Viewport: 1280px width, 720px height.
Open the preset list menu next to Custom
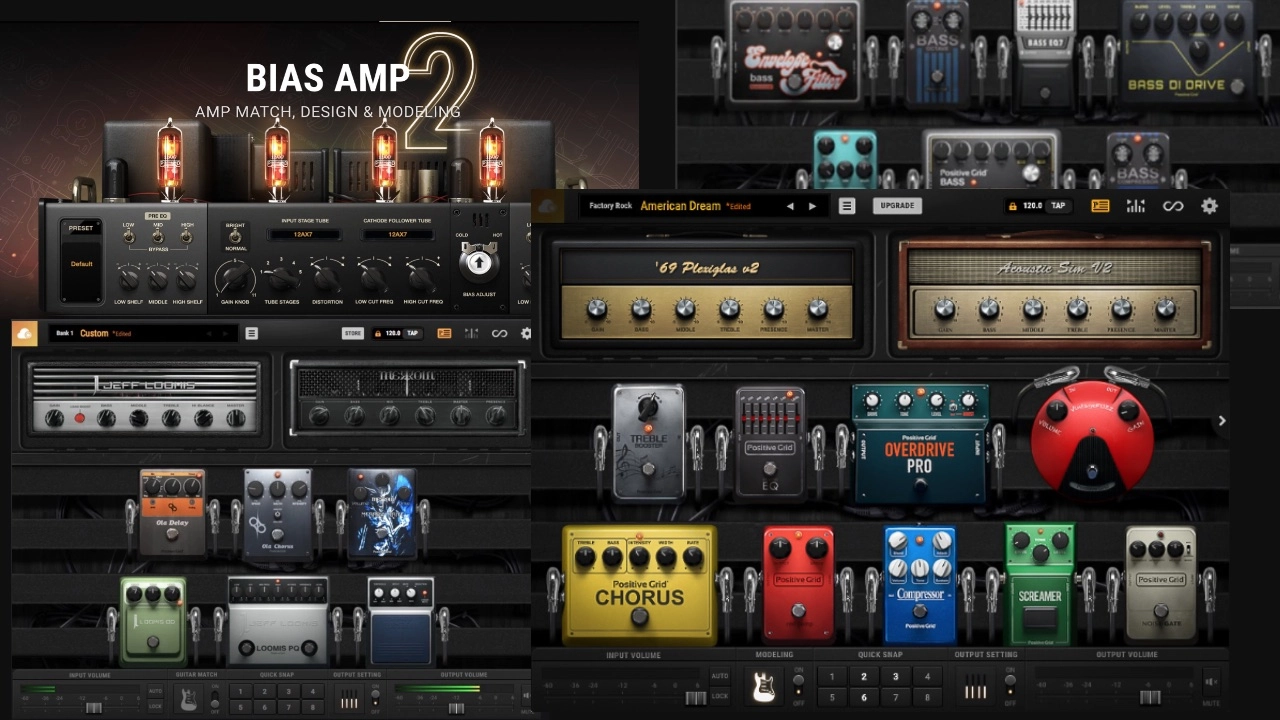[251, 333]
